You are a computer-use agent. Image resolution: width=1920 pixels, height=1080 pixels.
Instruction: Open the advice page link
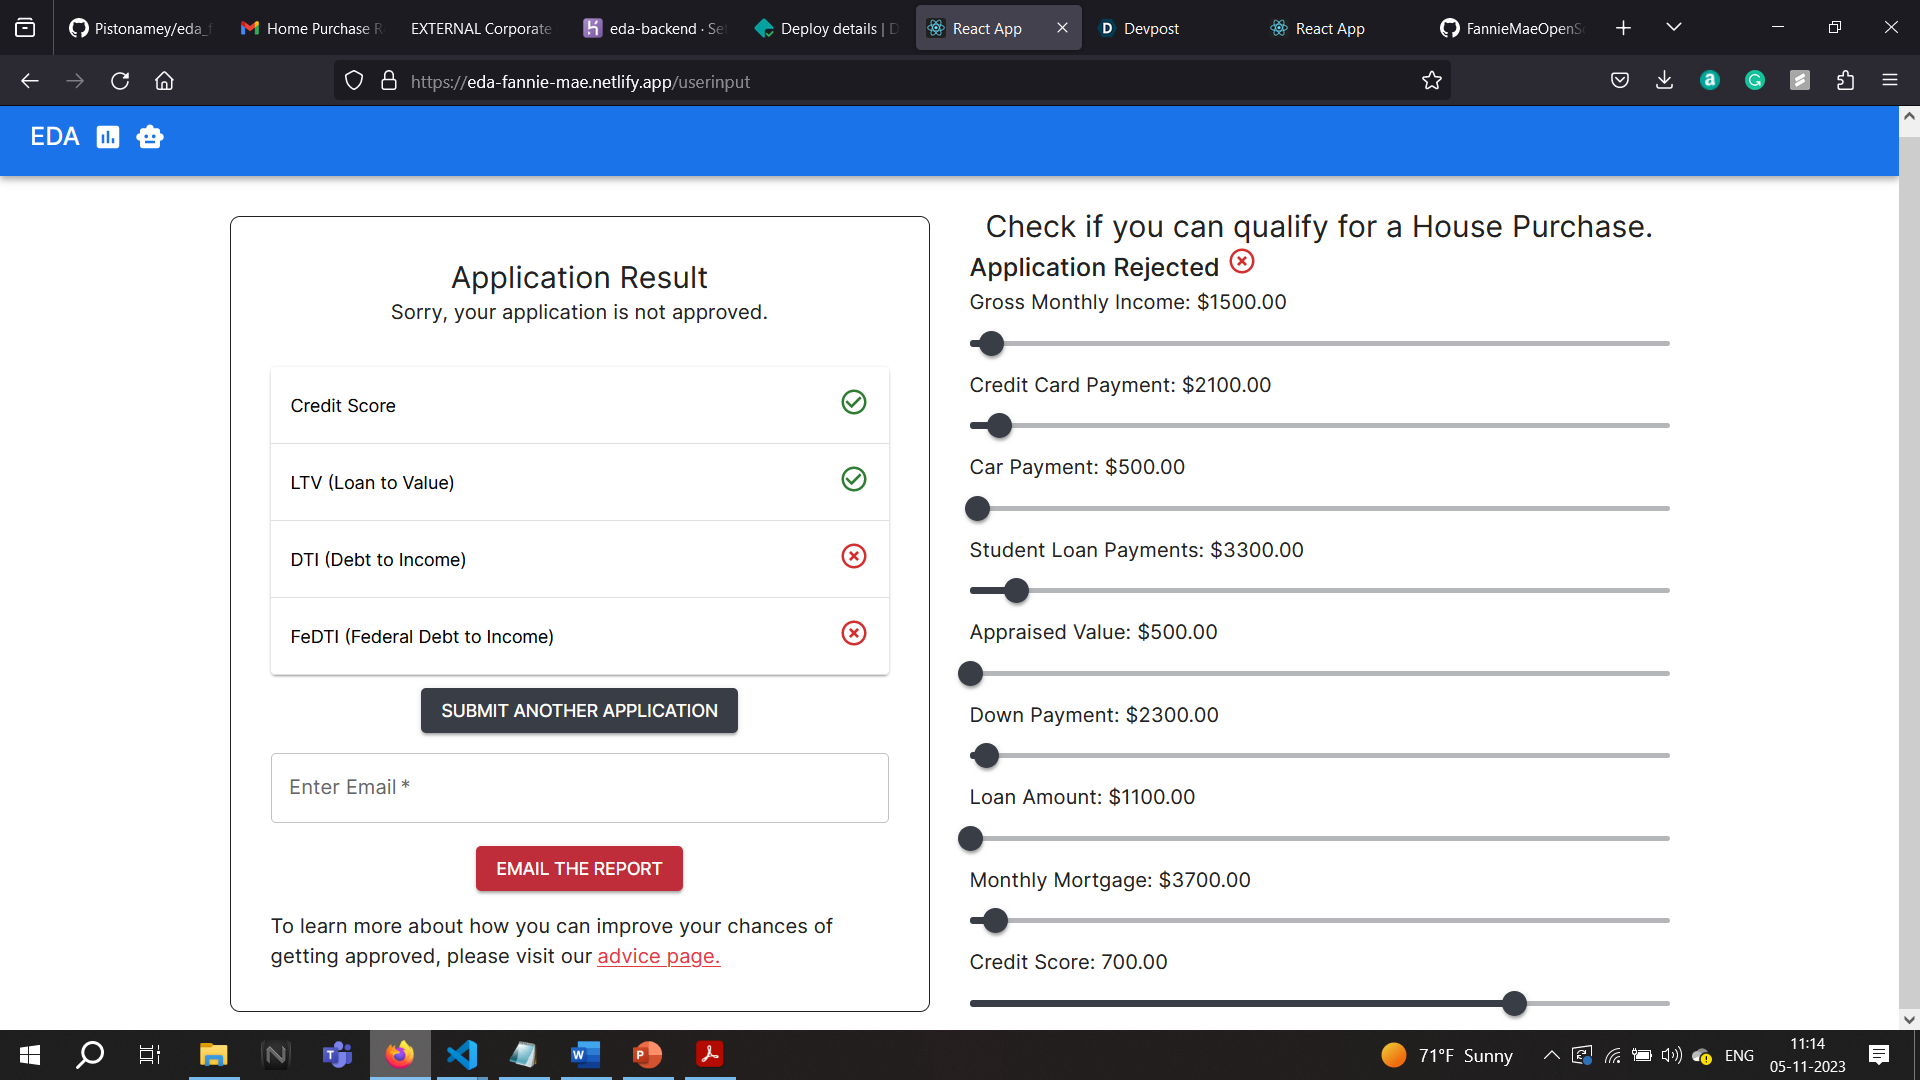pyautogui.click(x=658, y=956)
